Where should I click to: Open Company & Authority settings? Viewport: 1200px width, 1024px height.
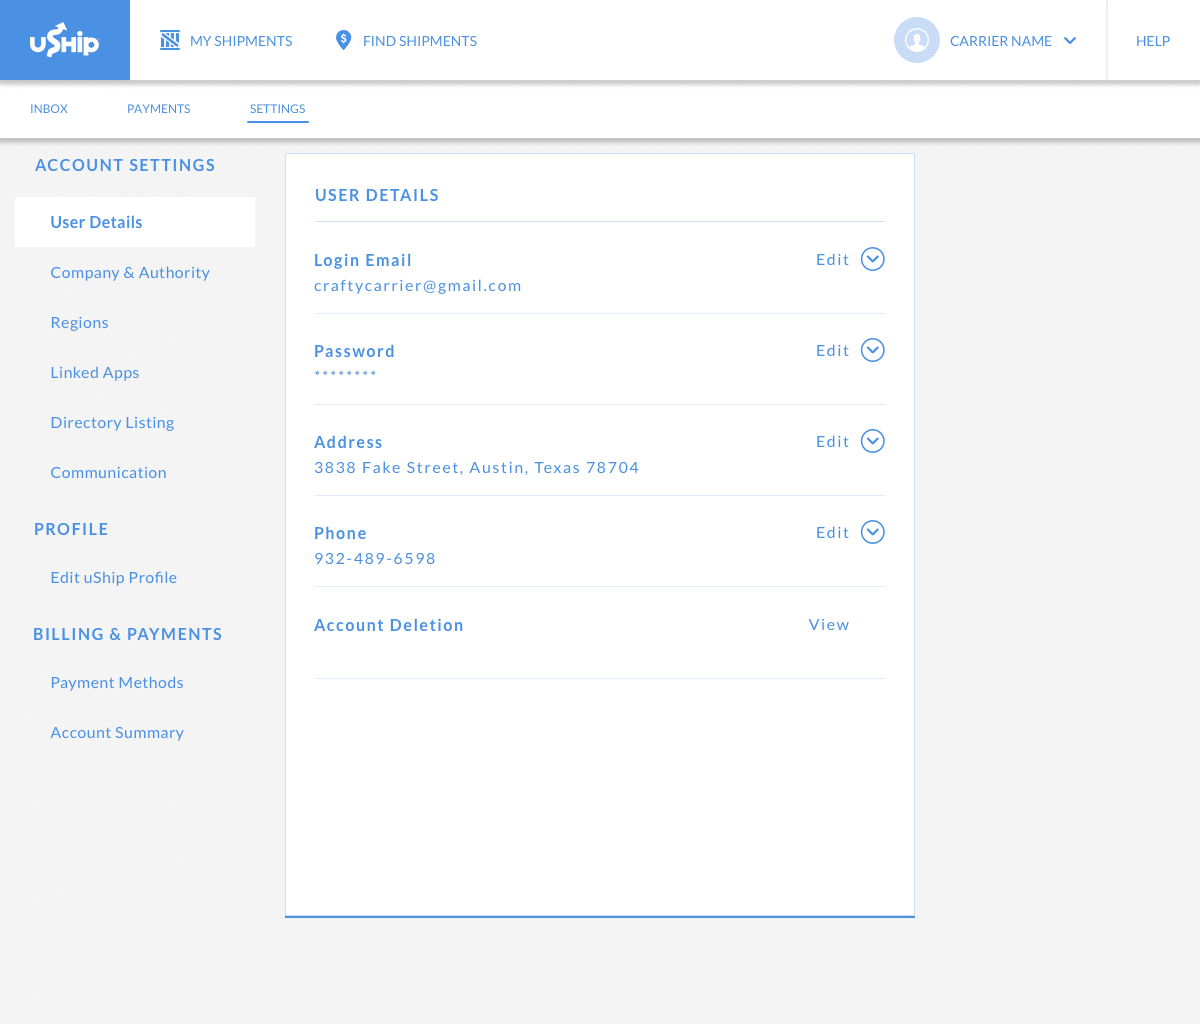coord(130,272)
